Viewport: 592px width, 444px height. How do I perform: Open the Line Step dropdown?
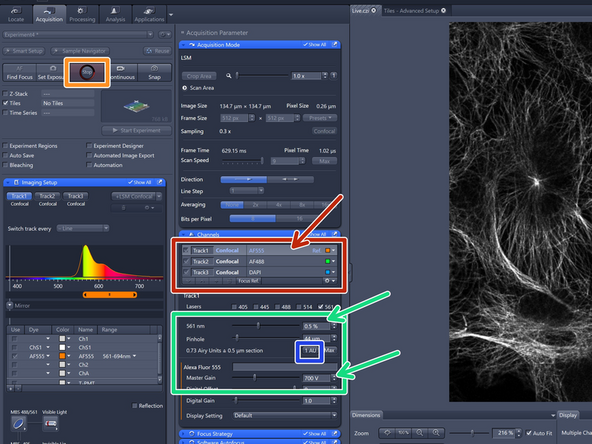(247, 191)
